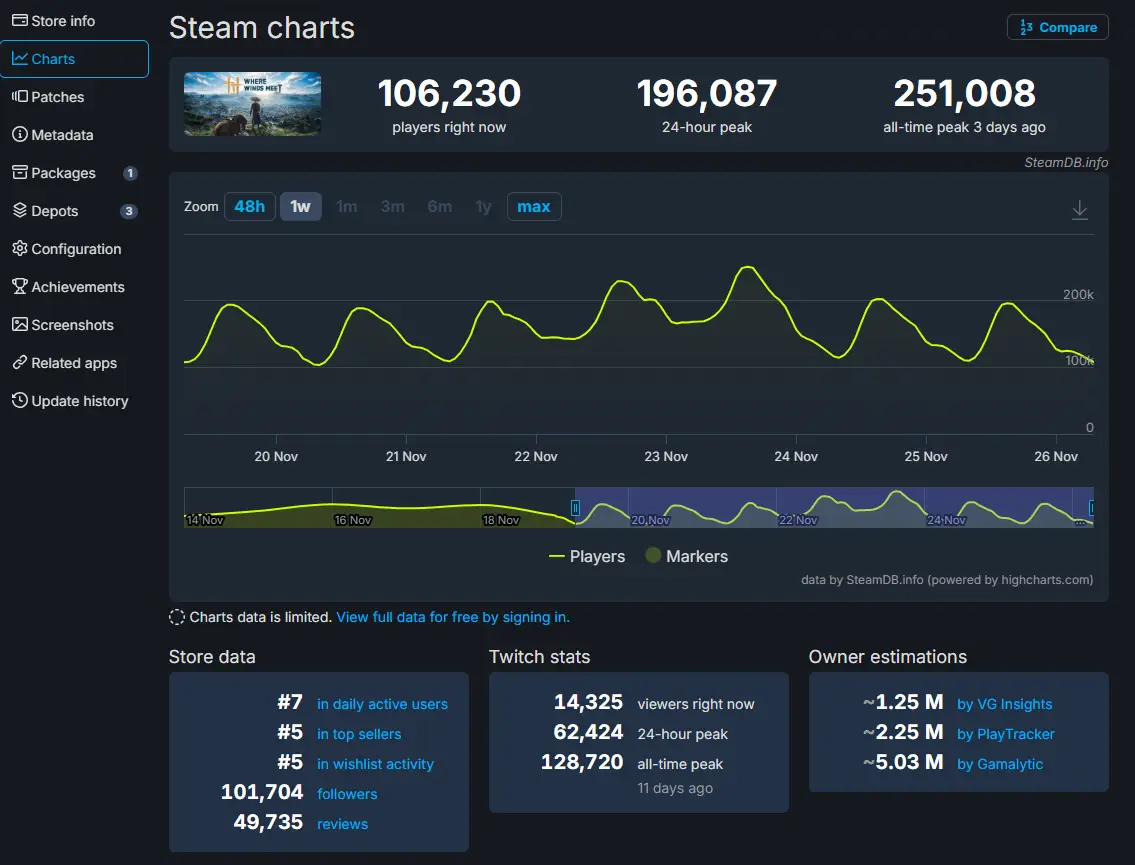Click the Related apps link icon
Screen dimensions: 1135x865
tap(19, 363)
